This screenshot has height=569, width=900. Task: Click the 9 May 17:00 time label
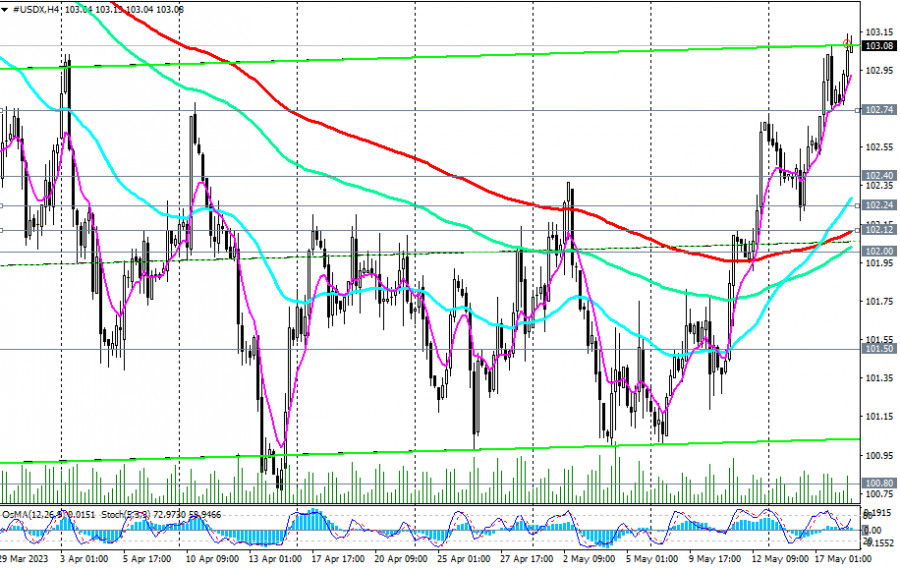pyautogui.click(x=713, y=559)
